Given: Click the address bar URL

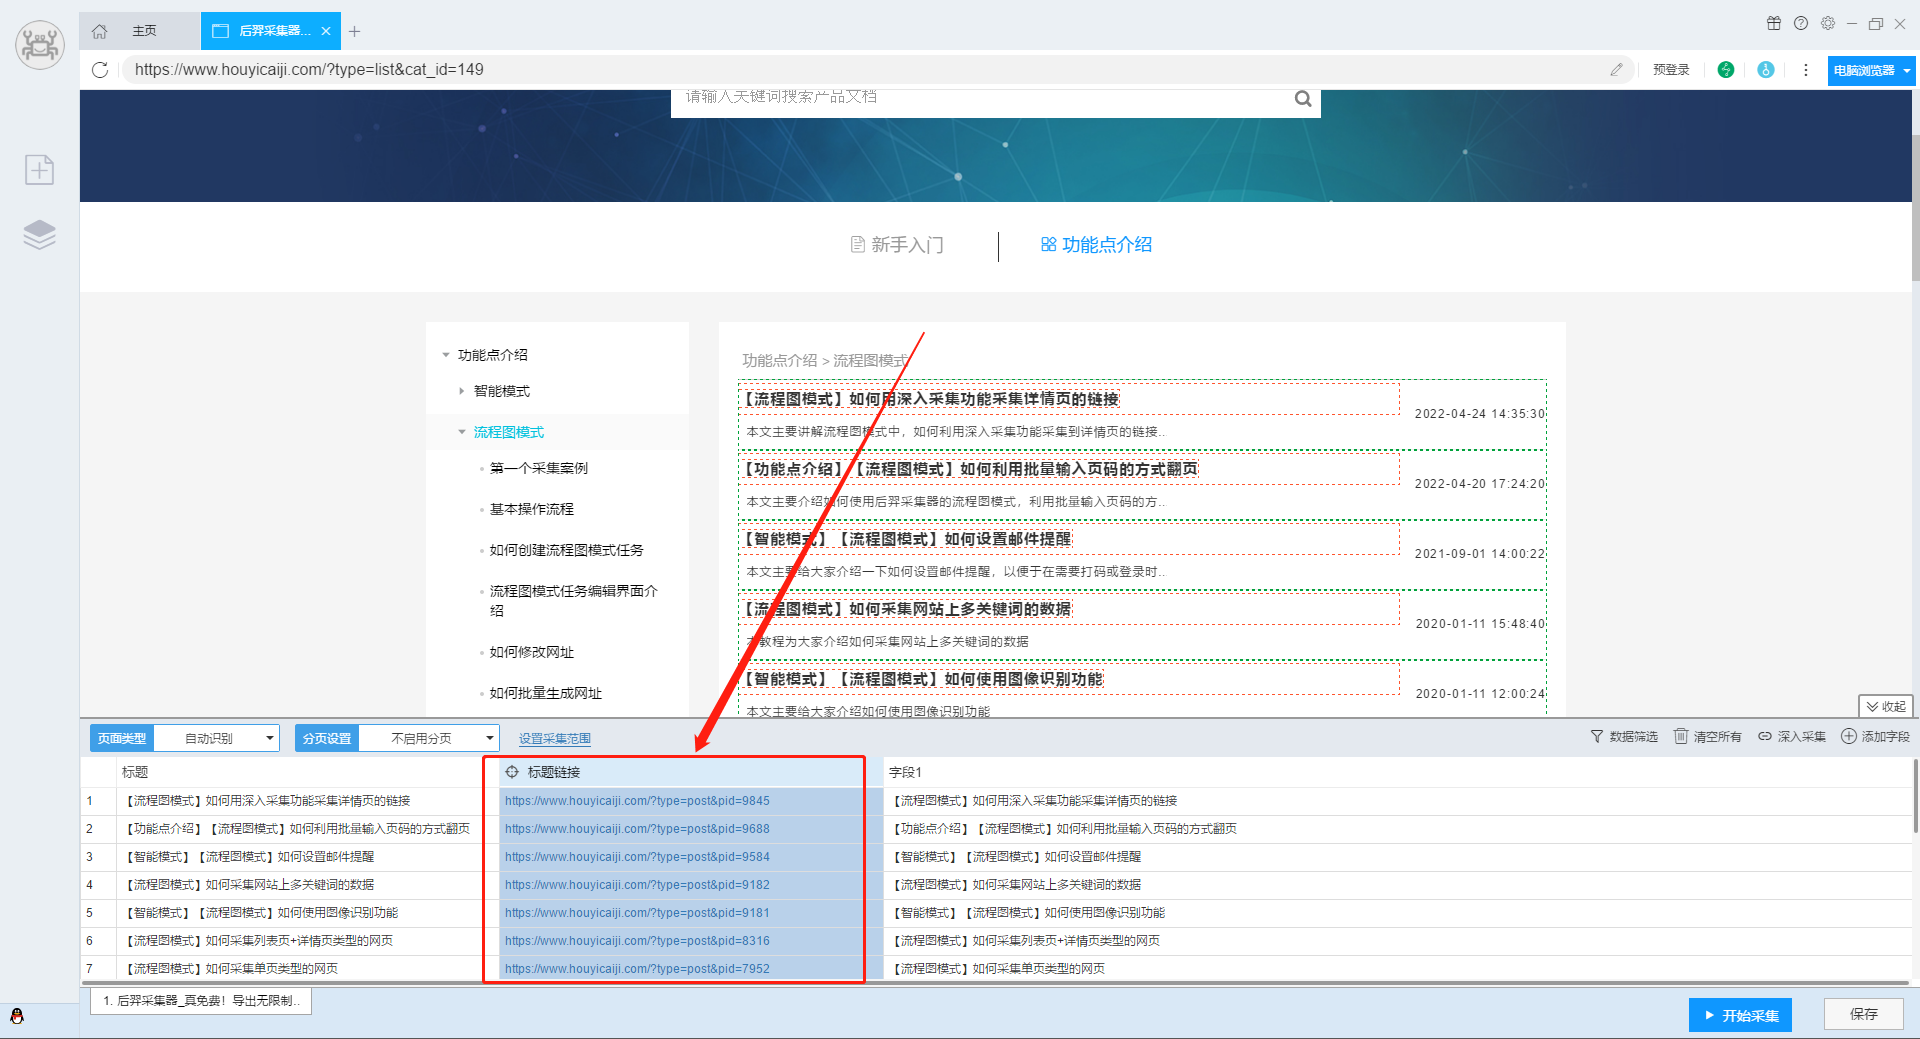Looking at the screenshot, I should tap(309, 70).
